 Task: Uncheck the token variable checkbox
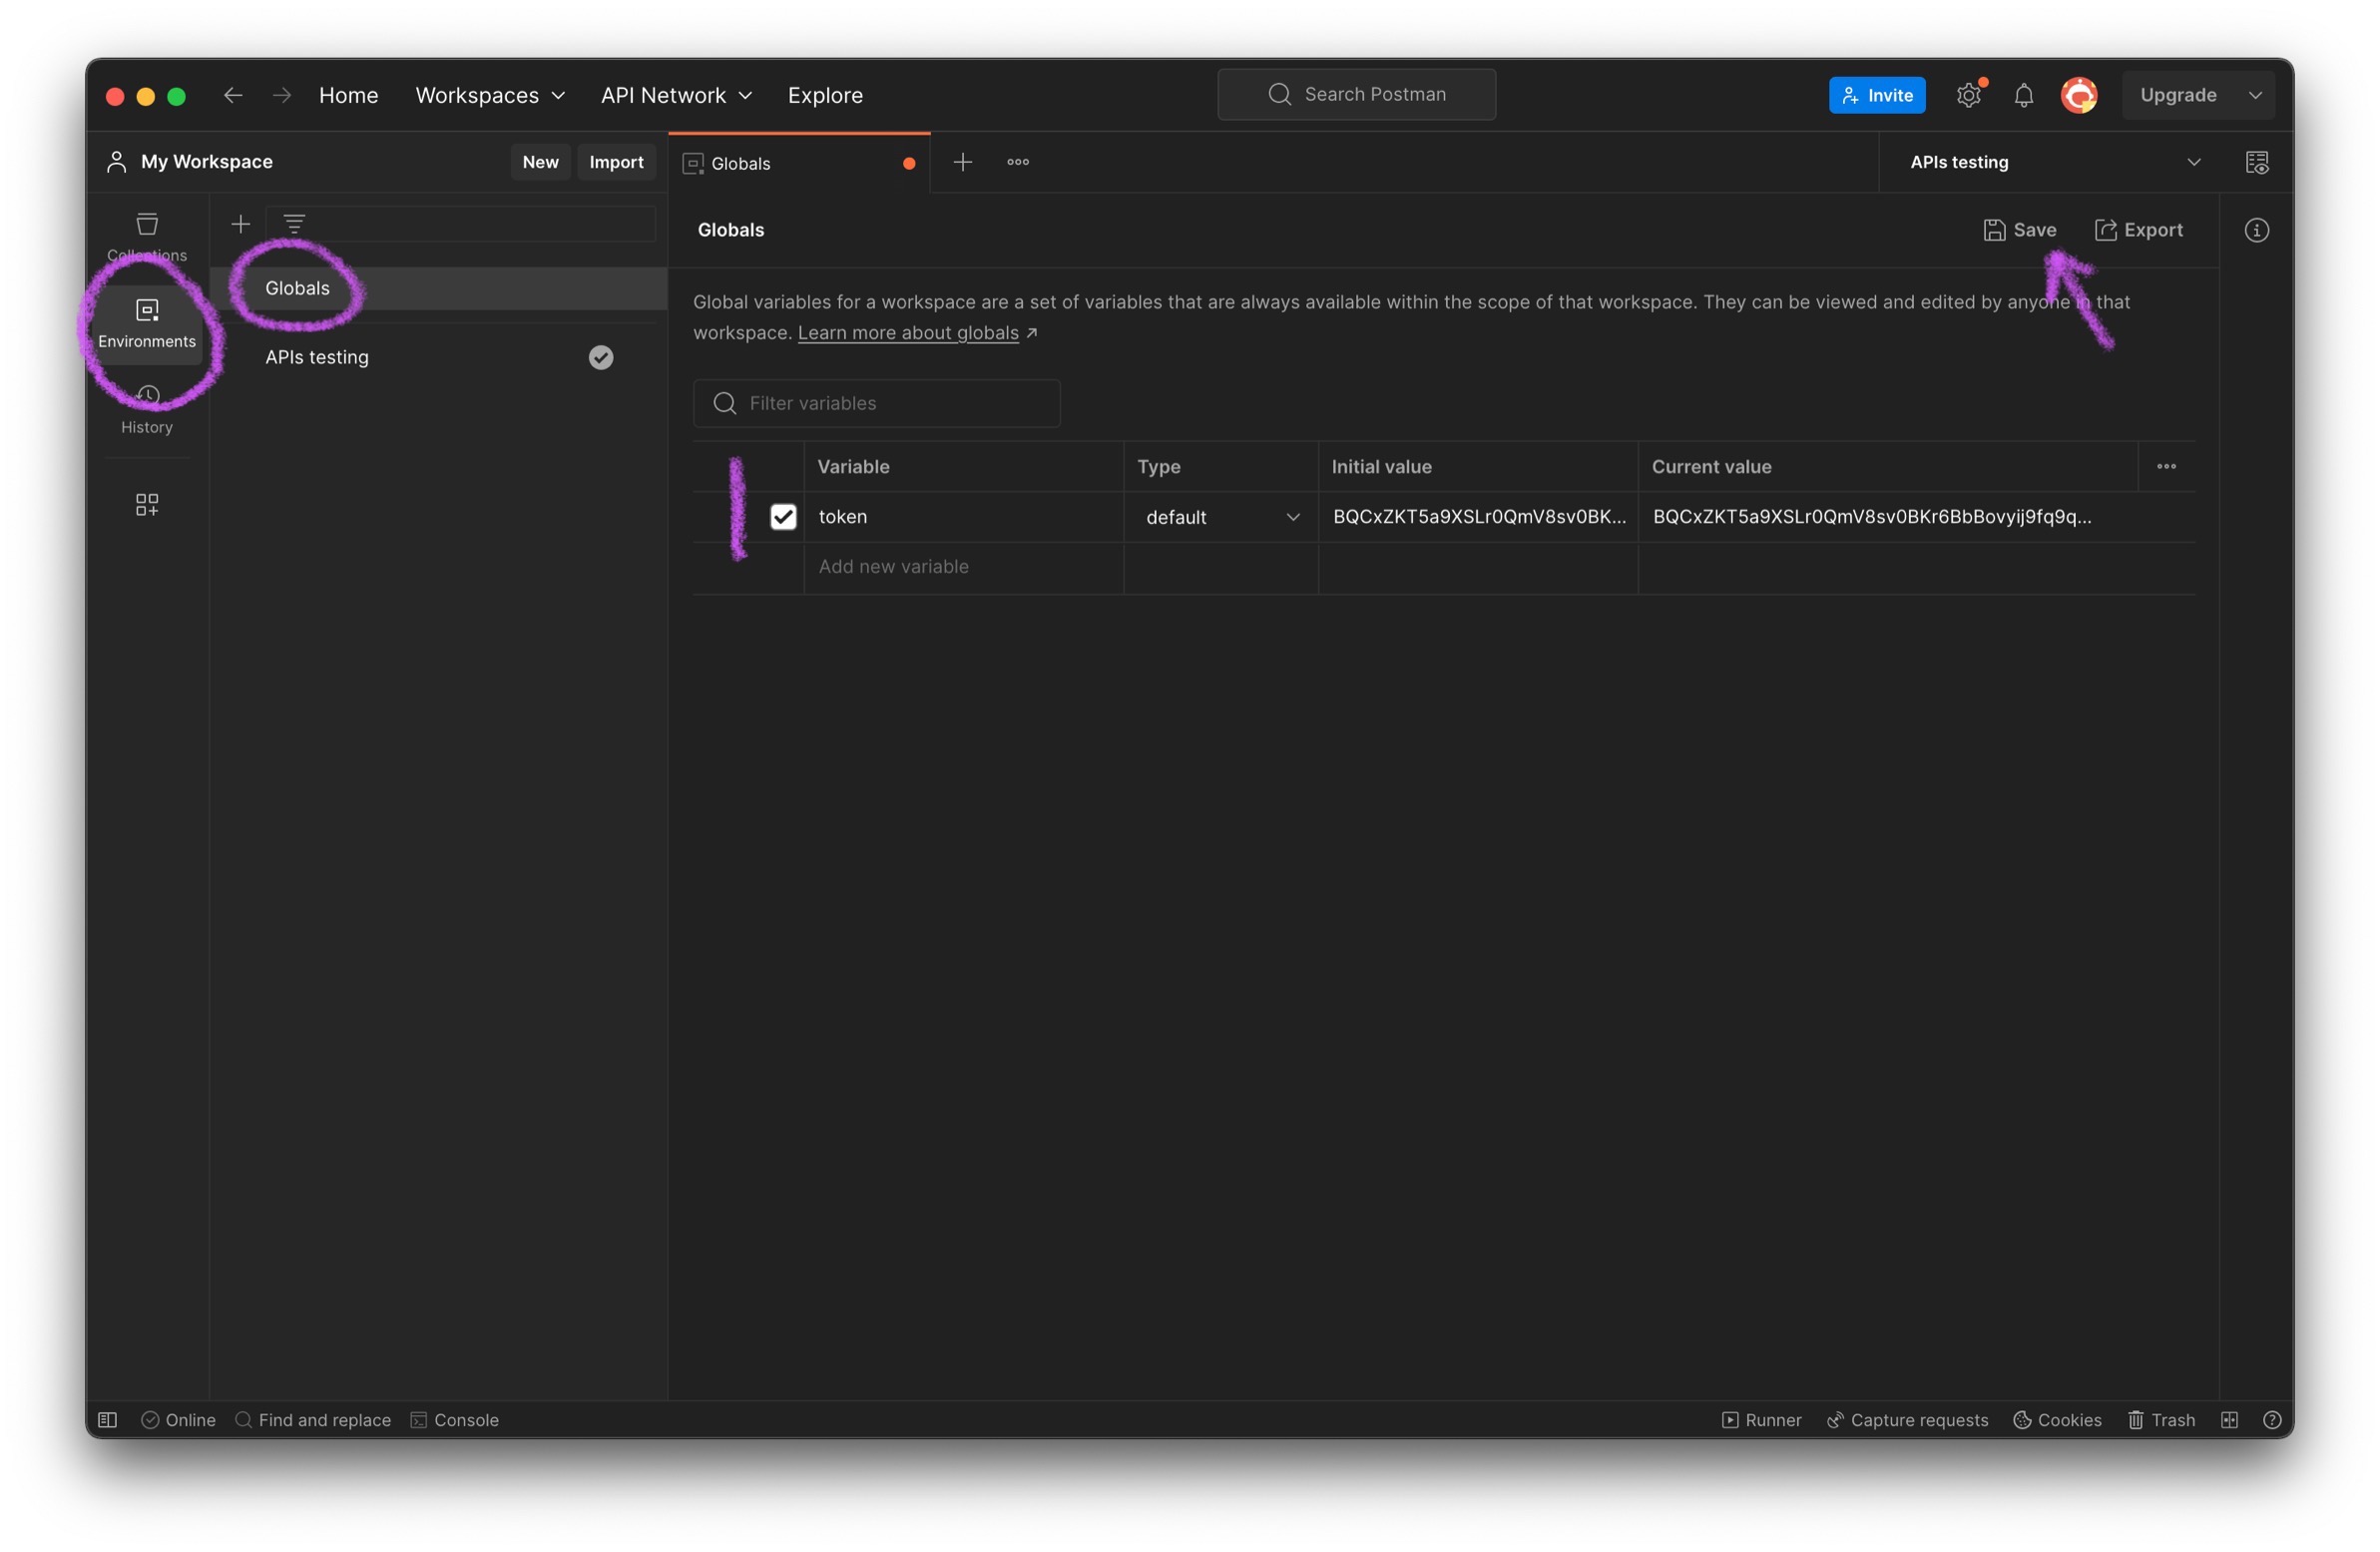(783, 516)
